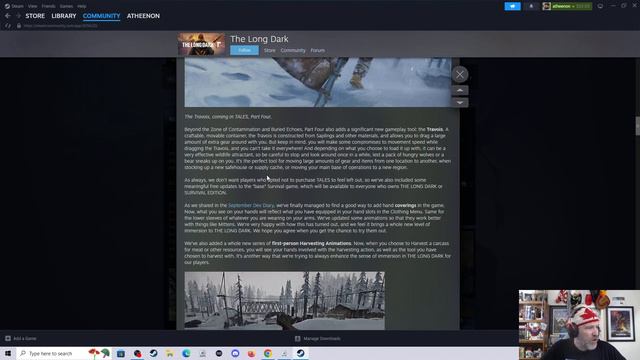Open the Windows Start menu

[8, 353]
